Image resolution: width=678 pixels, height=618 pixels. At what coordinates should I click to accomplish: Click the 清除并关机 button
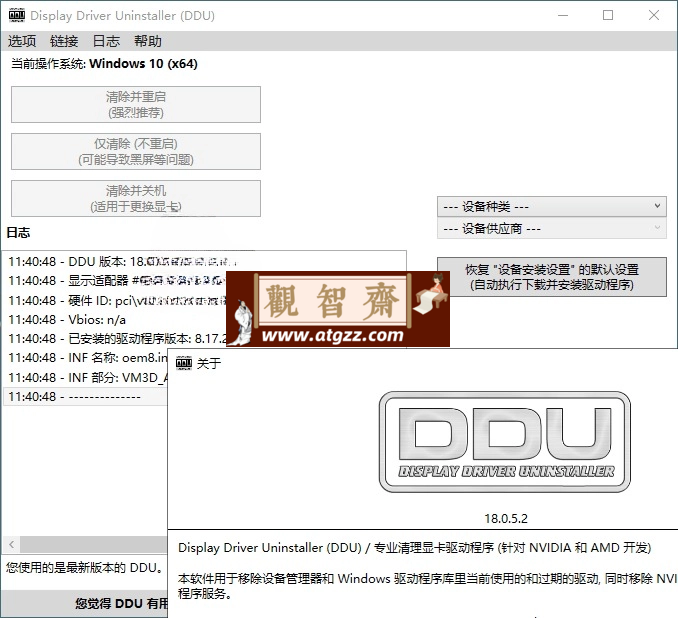point(136,199)
